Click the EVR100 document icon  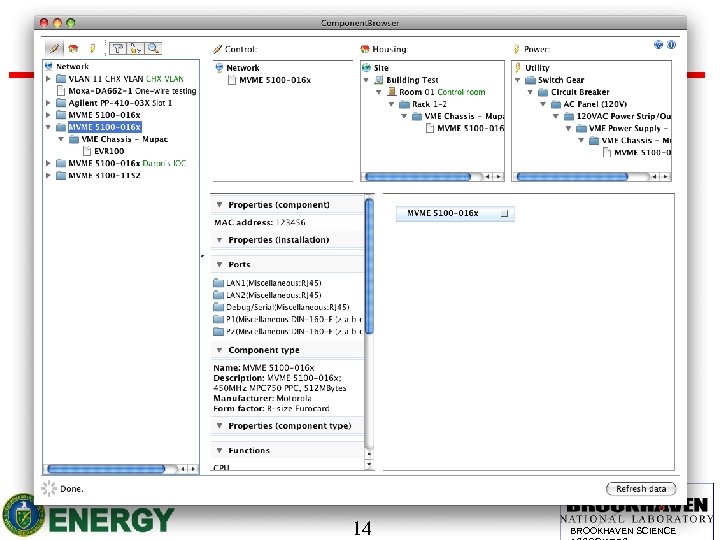(x=87, y=151)
